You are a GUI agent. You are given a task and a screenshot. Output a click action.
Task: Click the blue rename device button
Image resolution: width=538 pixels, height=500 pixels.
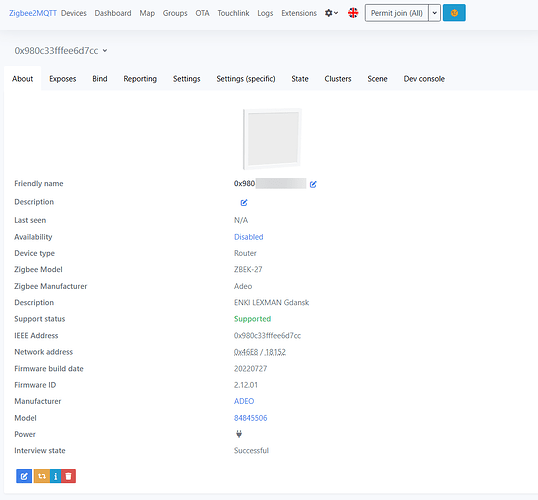coord(24,476)
